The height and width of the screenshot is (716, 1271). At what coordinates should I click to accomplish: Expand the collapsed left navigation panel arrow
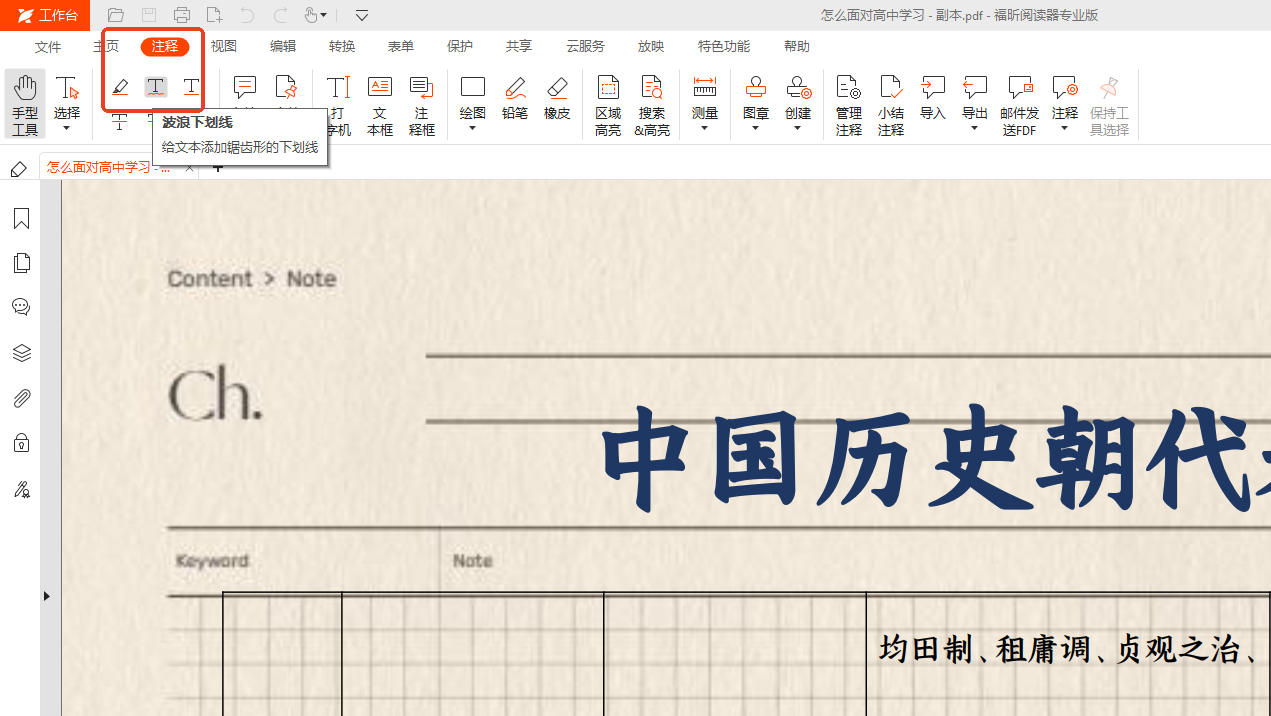pos(47,596)
